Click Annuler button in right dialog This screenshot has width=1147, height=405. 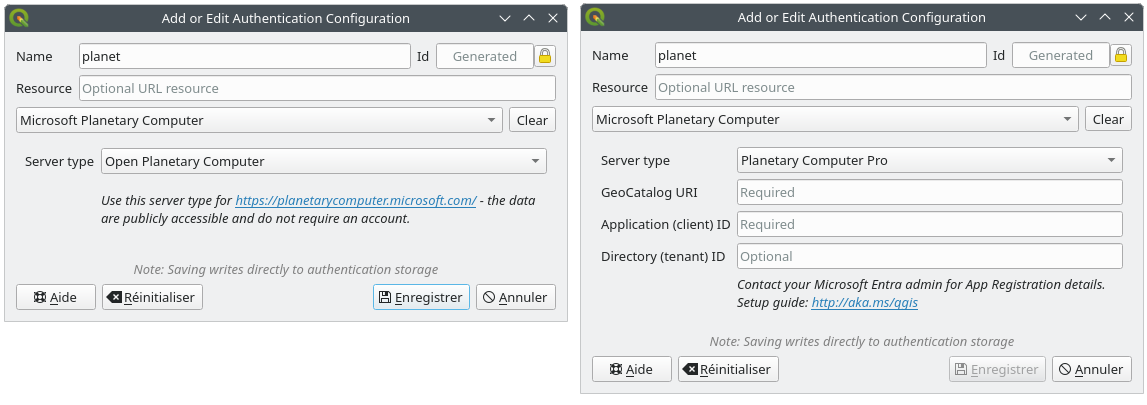pyautogui.click(x=1091, y=369)
